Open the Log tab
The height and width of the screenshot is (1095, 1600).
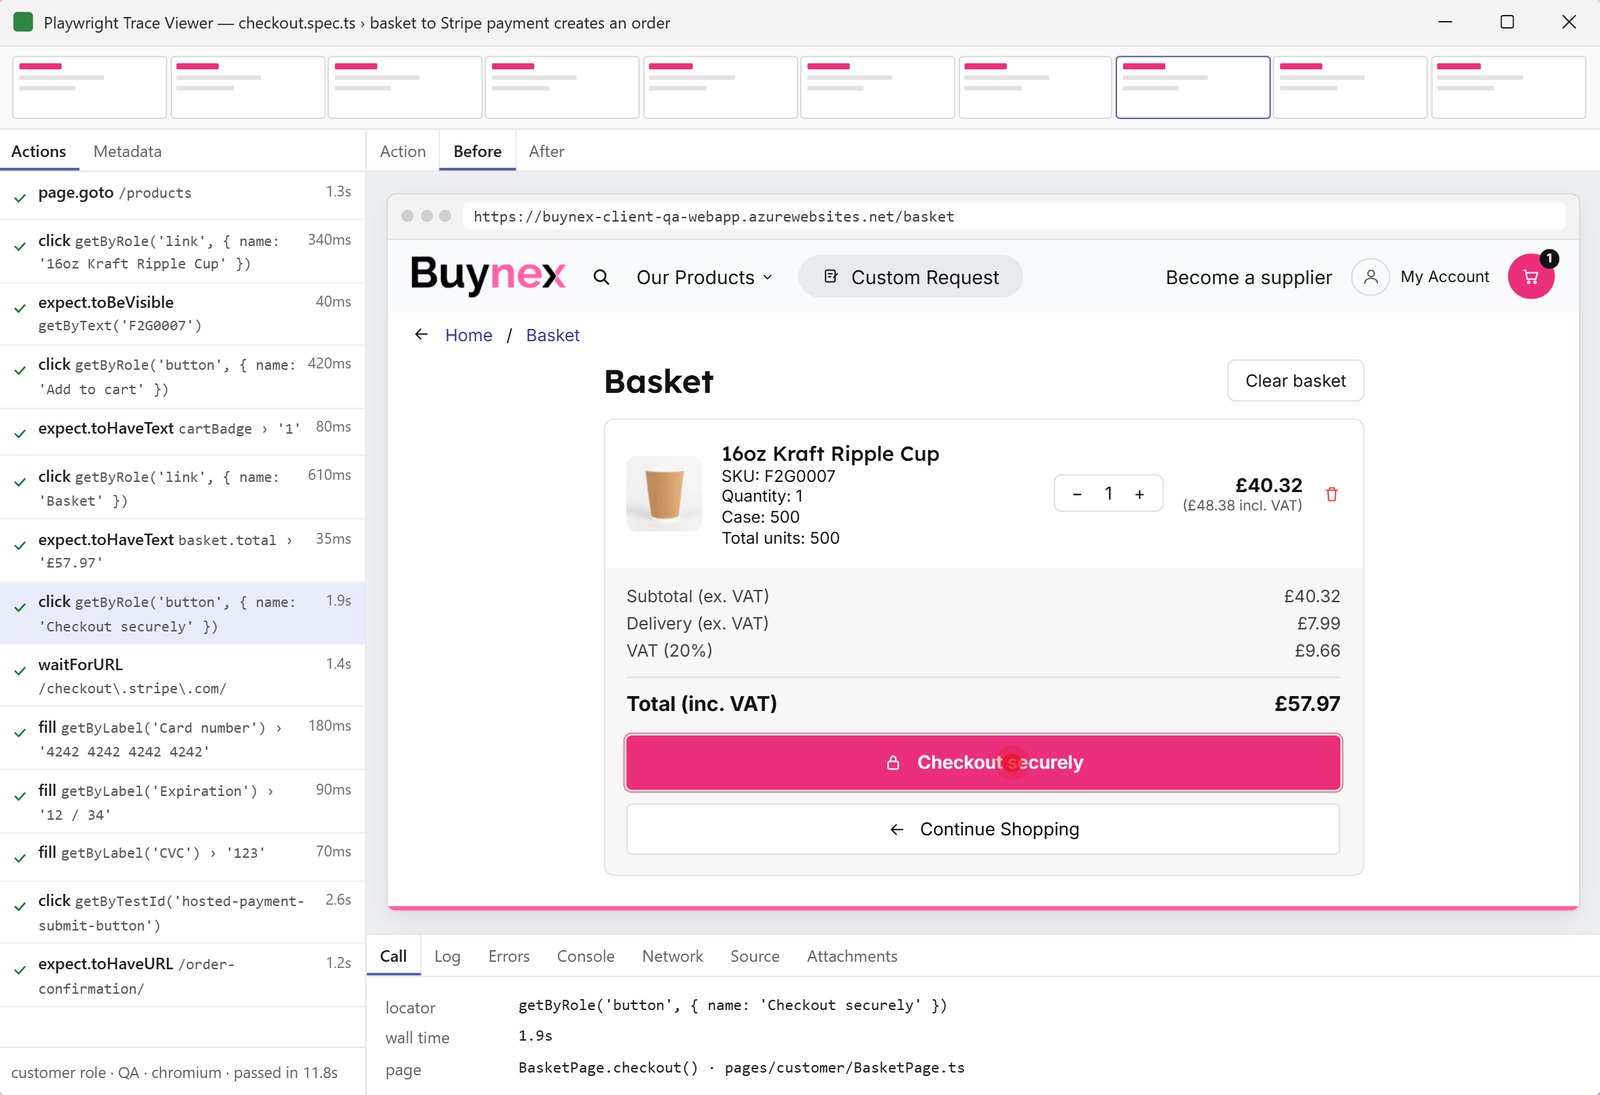click(x=447, y=956)
